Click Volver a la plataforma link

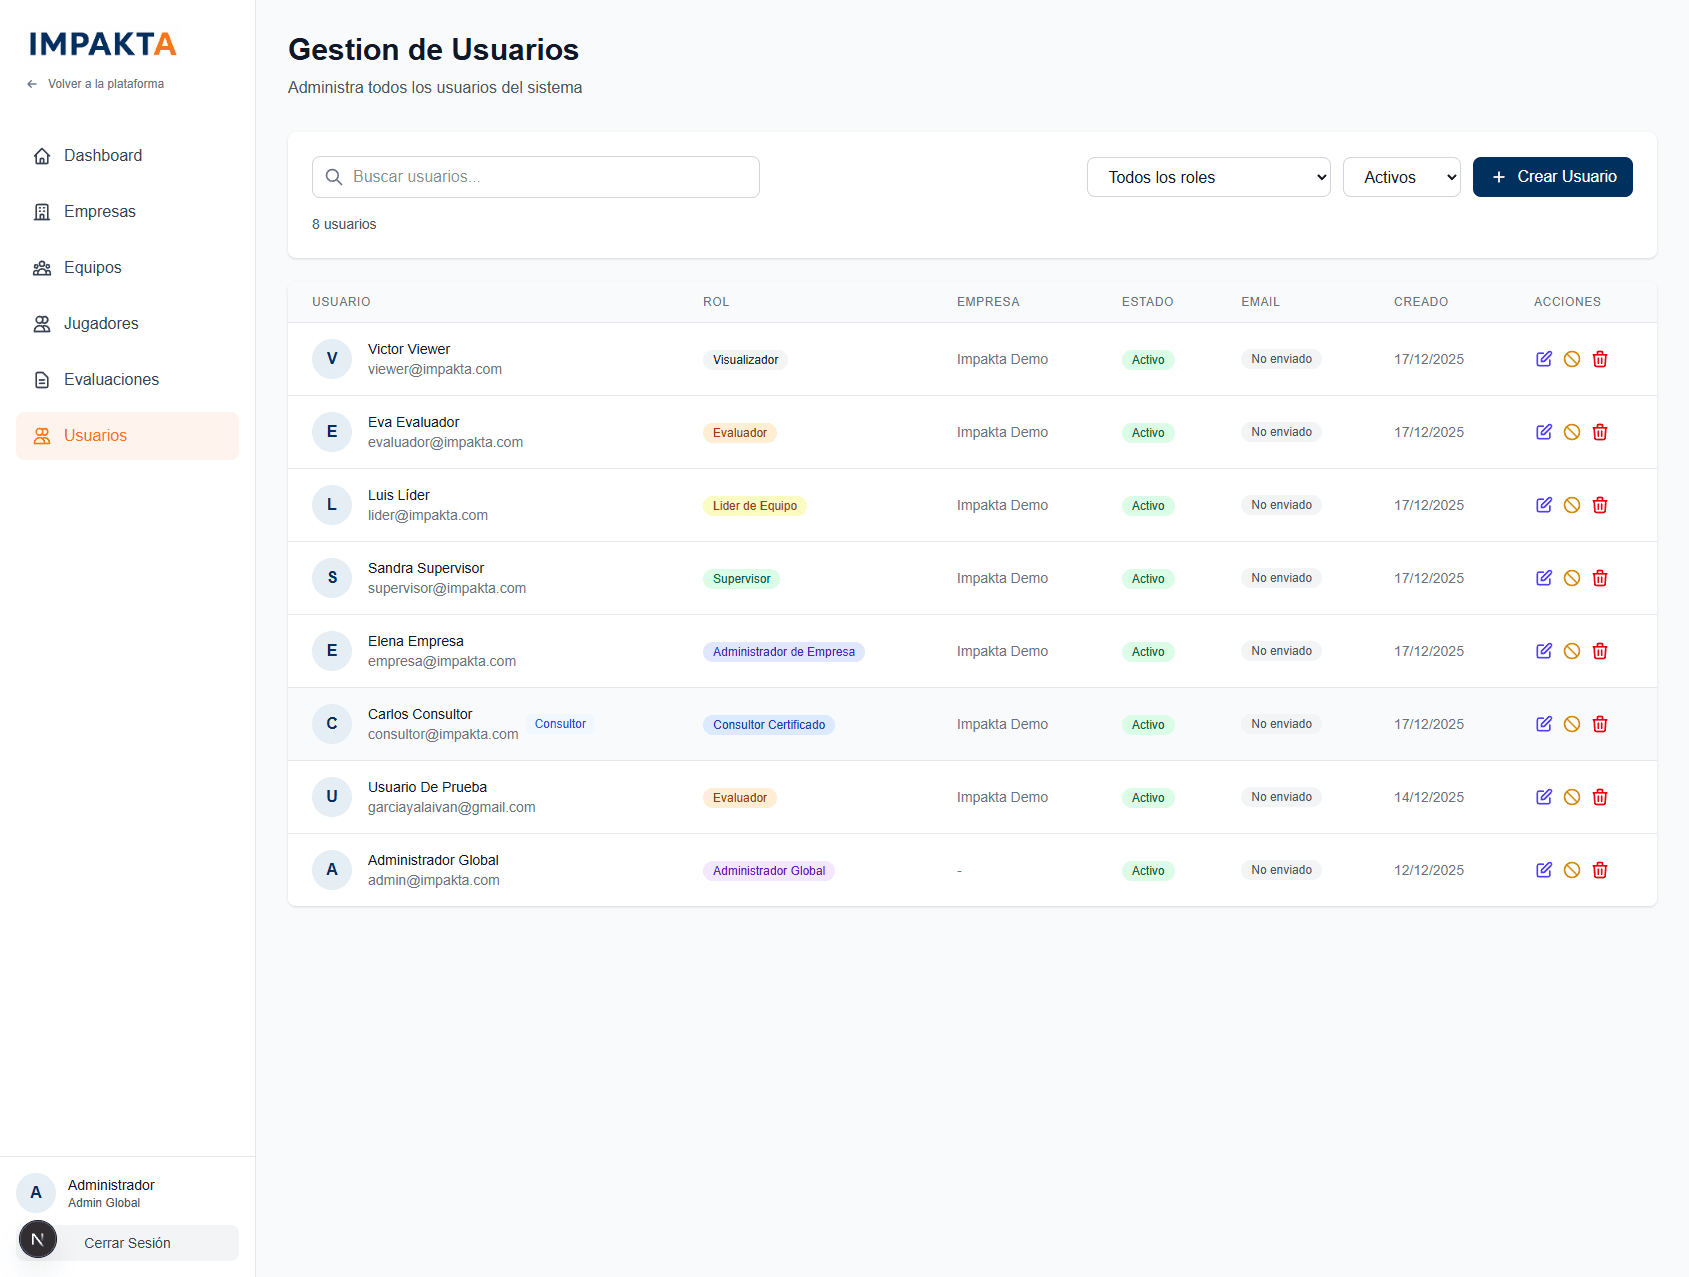(105, 84)
